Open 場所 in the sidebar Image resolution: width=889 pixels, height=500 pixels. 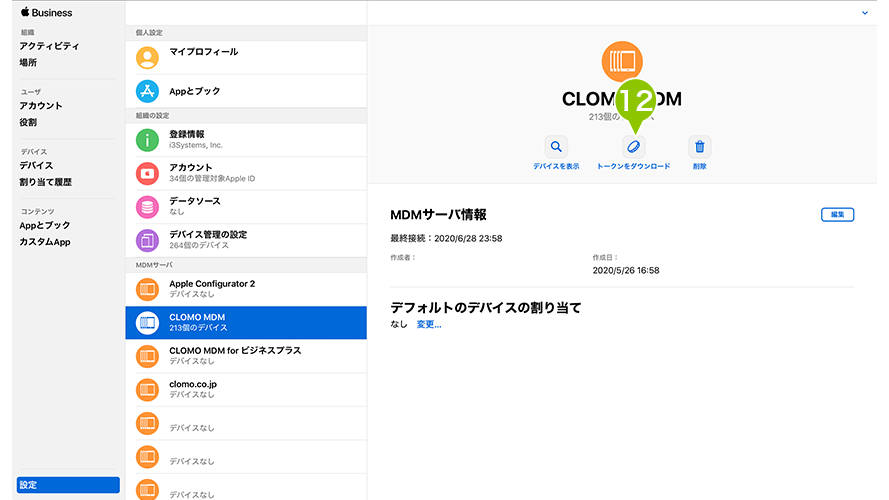point(28,62)
